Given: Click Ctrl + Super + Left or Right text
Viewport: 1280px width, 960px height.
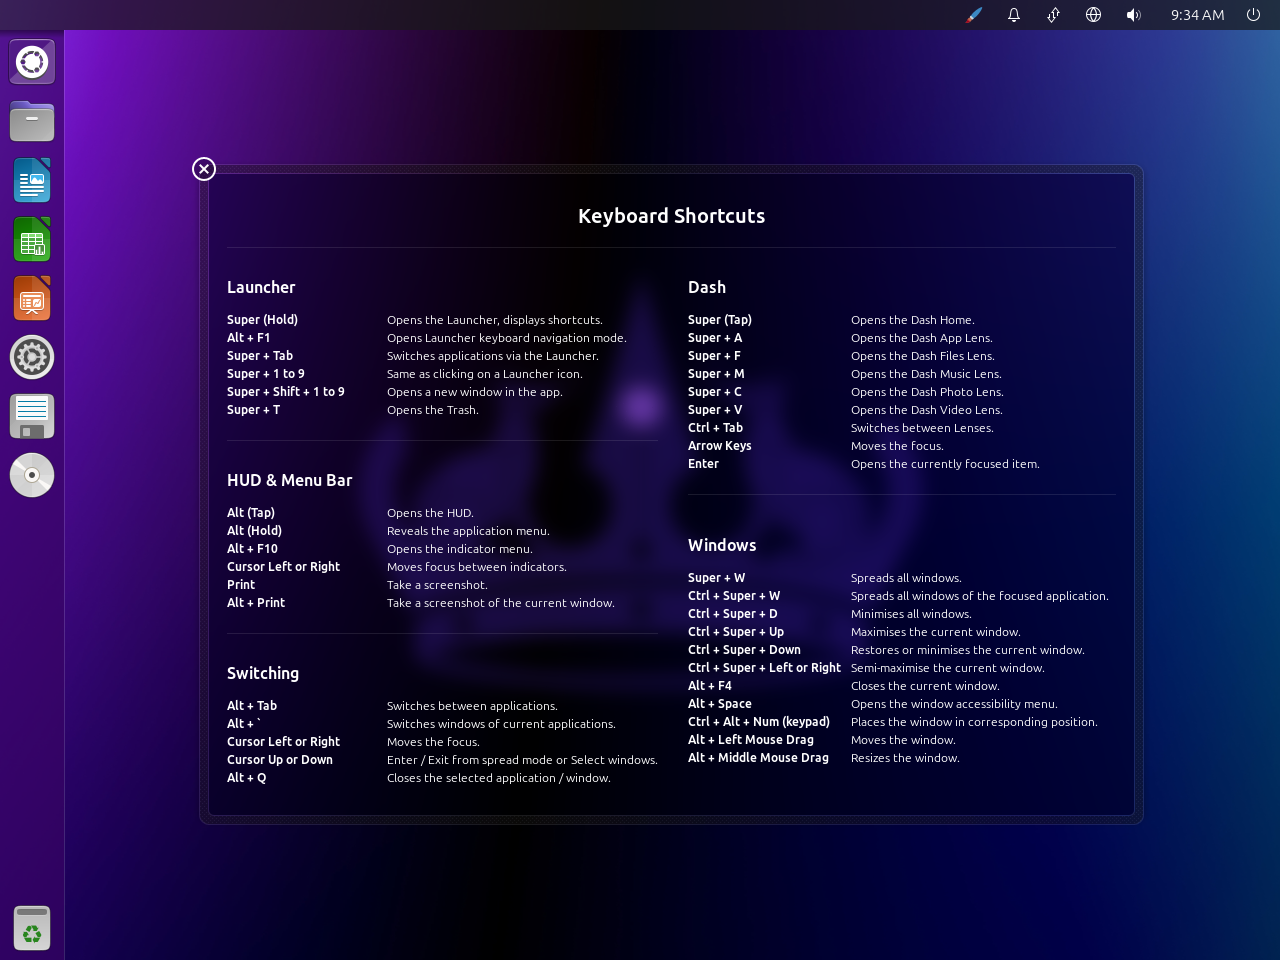Looking at the screenshot, I should pos(764,668).
